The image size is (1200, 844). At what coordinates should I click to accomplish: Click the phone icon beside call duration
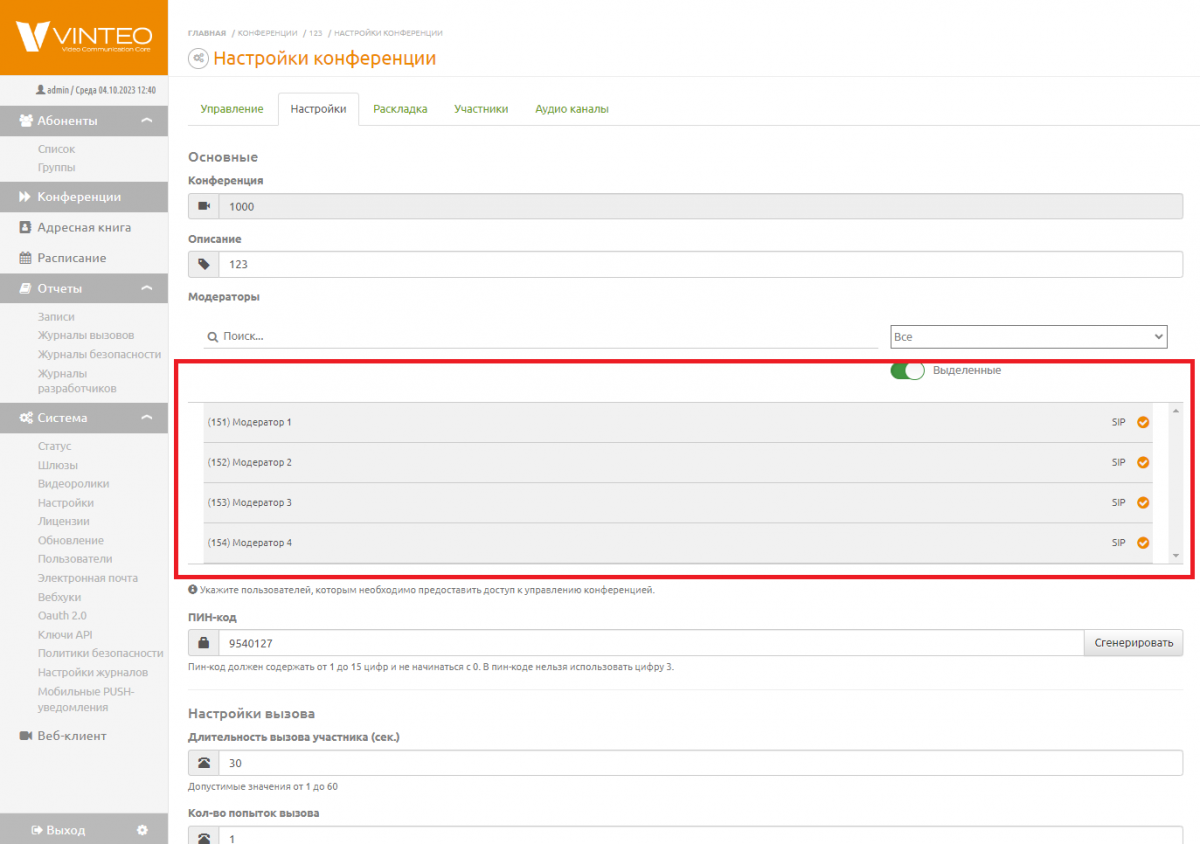(x=204, y=763)
